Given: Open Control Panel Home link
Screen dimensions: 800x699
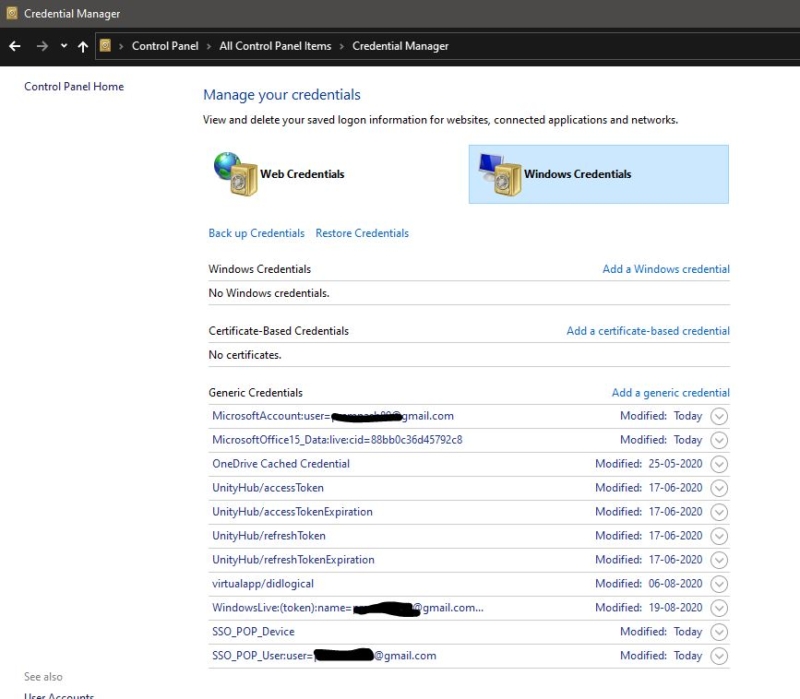Looking at the screenshot, I should [74, 87].
